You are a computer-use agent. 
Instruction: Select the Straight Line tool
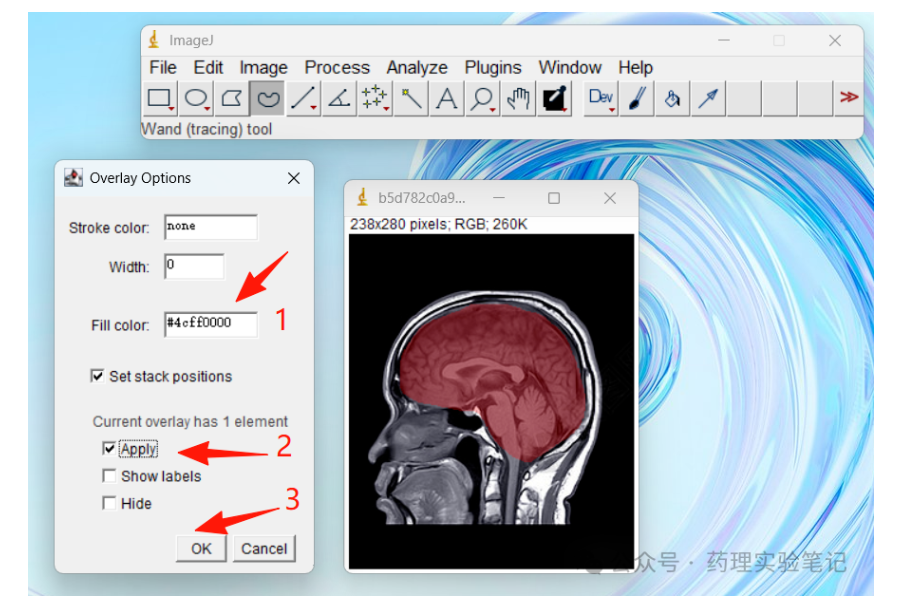(303, 99)
